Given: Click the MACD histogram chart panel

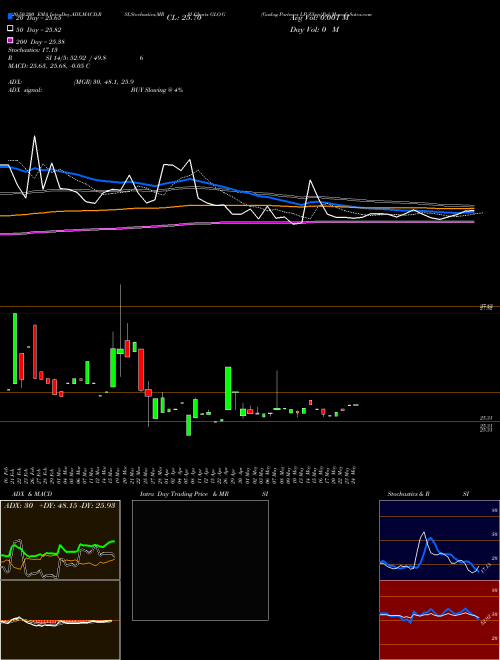Looking at the screenshot, I should tap(60, 620).
